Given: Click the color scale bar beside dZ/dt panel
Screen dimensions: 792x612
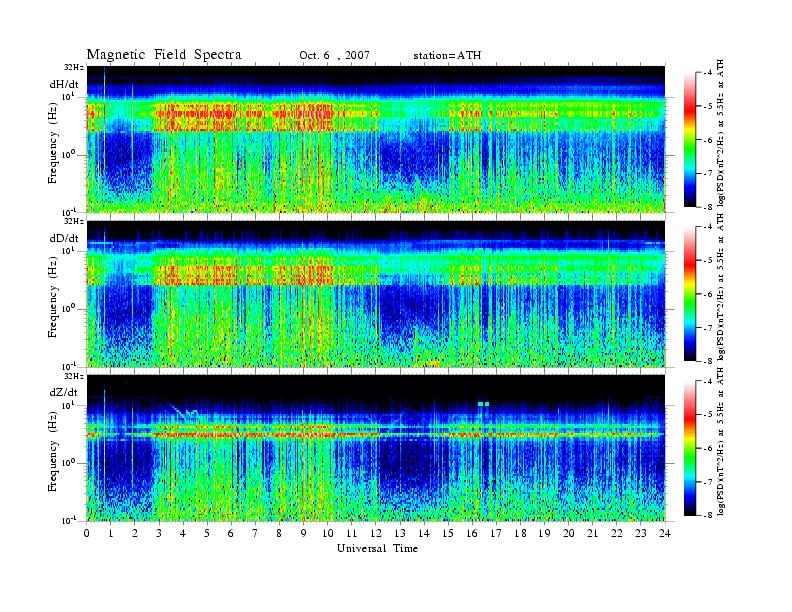Looking at the screenshot, I should click(x=689, y=448).
